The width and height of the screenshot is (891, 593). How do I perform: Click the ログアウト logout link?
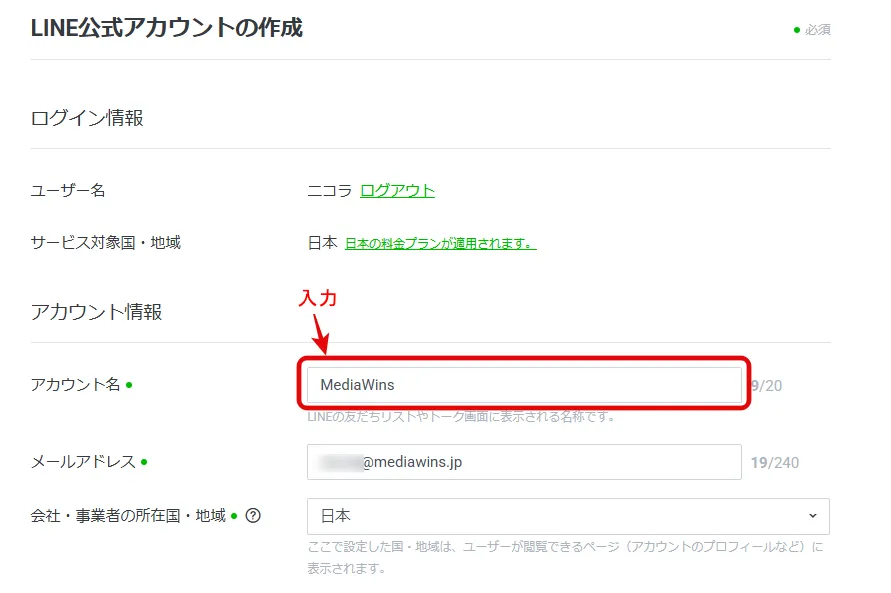coord(397,190)
